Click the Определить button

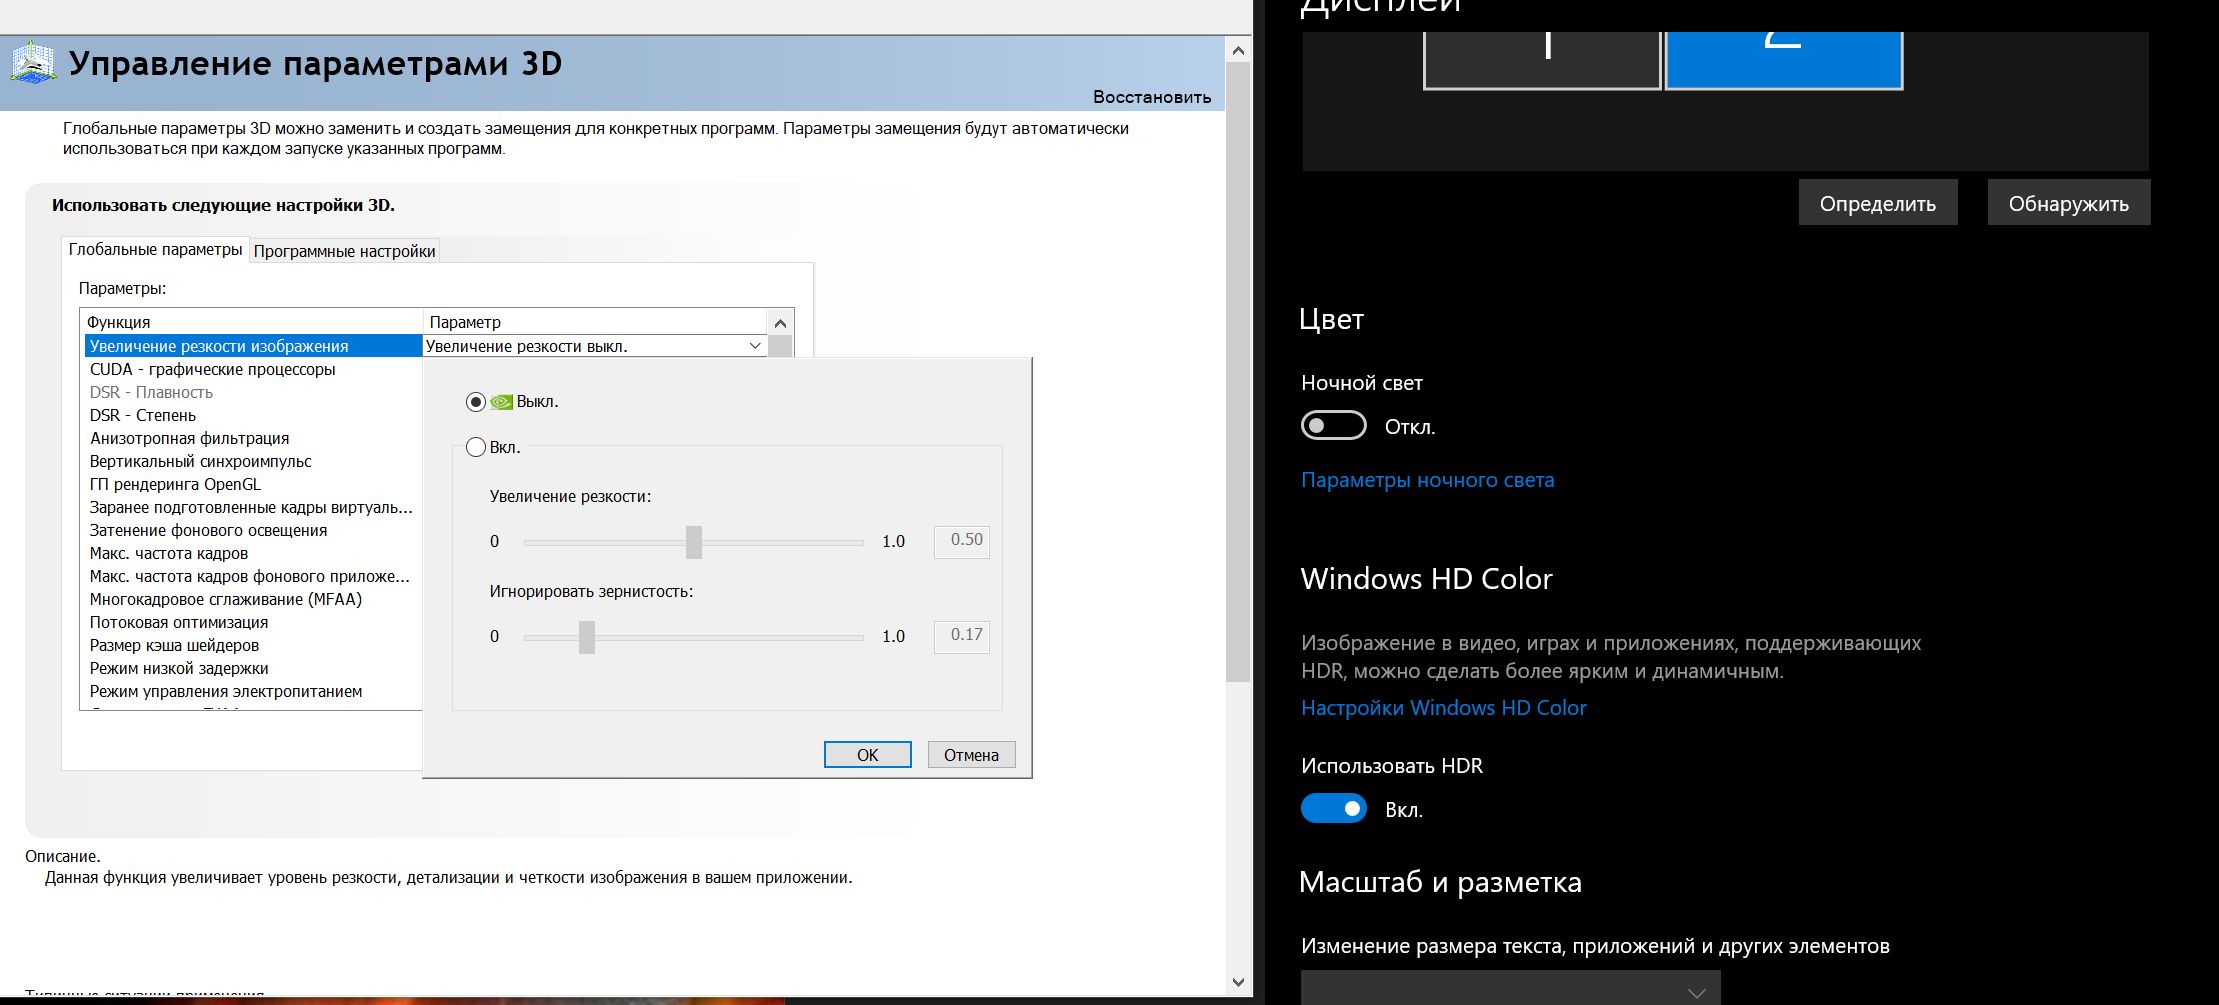[1877, 203]
